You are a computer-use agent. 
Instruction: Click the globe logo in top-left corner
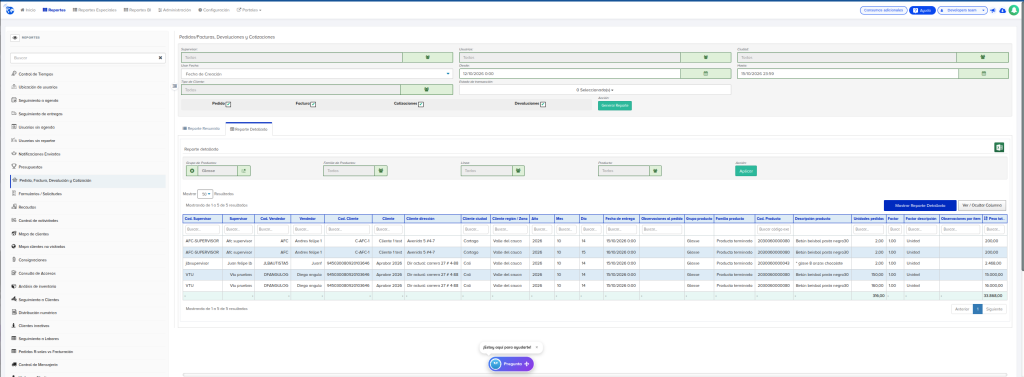[x=10, y=10]
